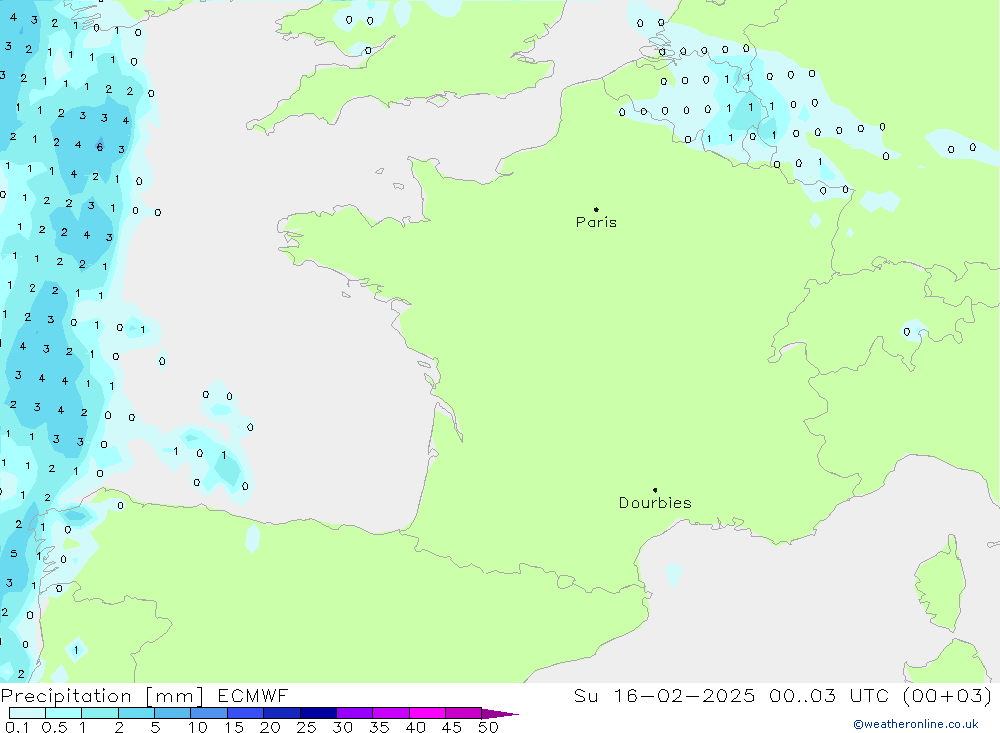1000x733 pixels.
Task: Pick the 25–30 mm navy legend swatch
Action: tap(318, 713)
